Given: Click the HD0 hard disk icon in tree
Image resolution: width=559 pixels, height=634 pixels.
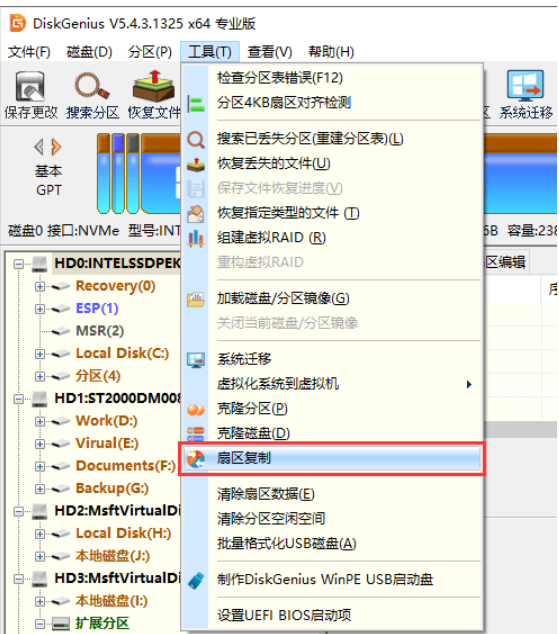Looking at the screenshot, I should pyautogui.click(x=40, y=264).
